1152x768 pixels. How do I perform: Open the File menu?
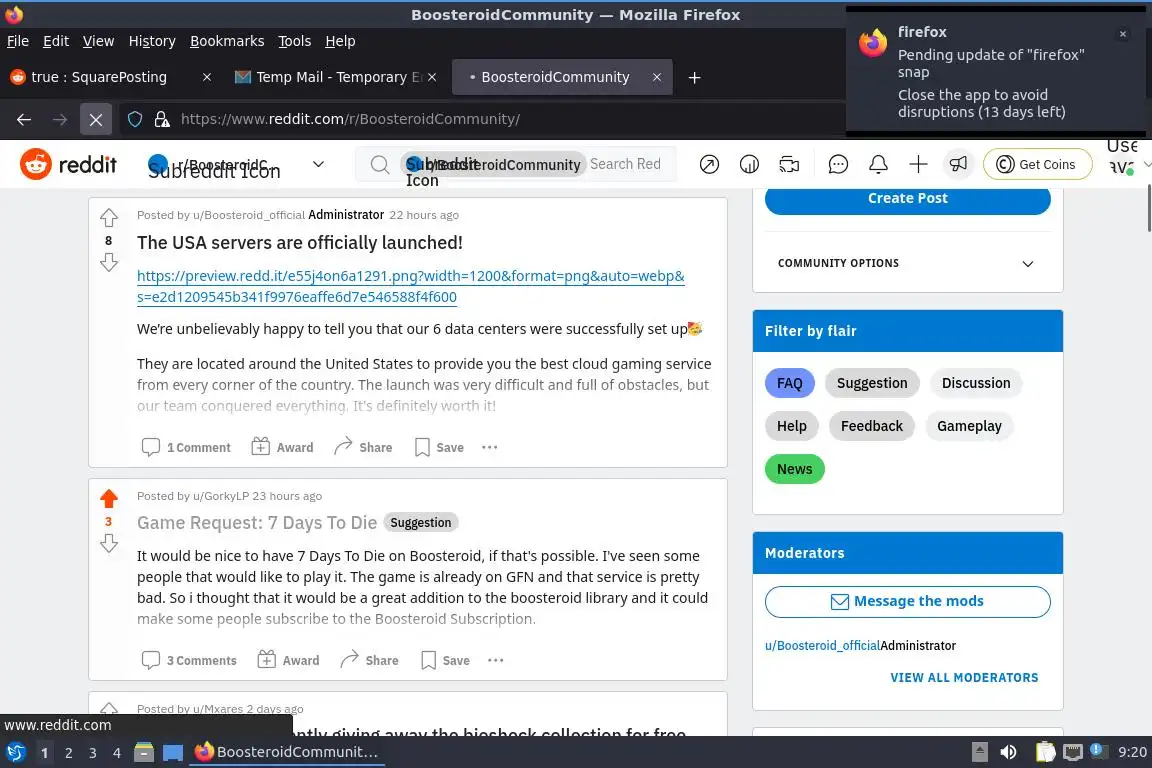click(x=18, y=41)
